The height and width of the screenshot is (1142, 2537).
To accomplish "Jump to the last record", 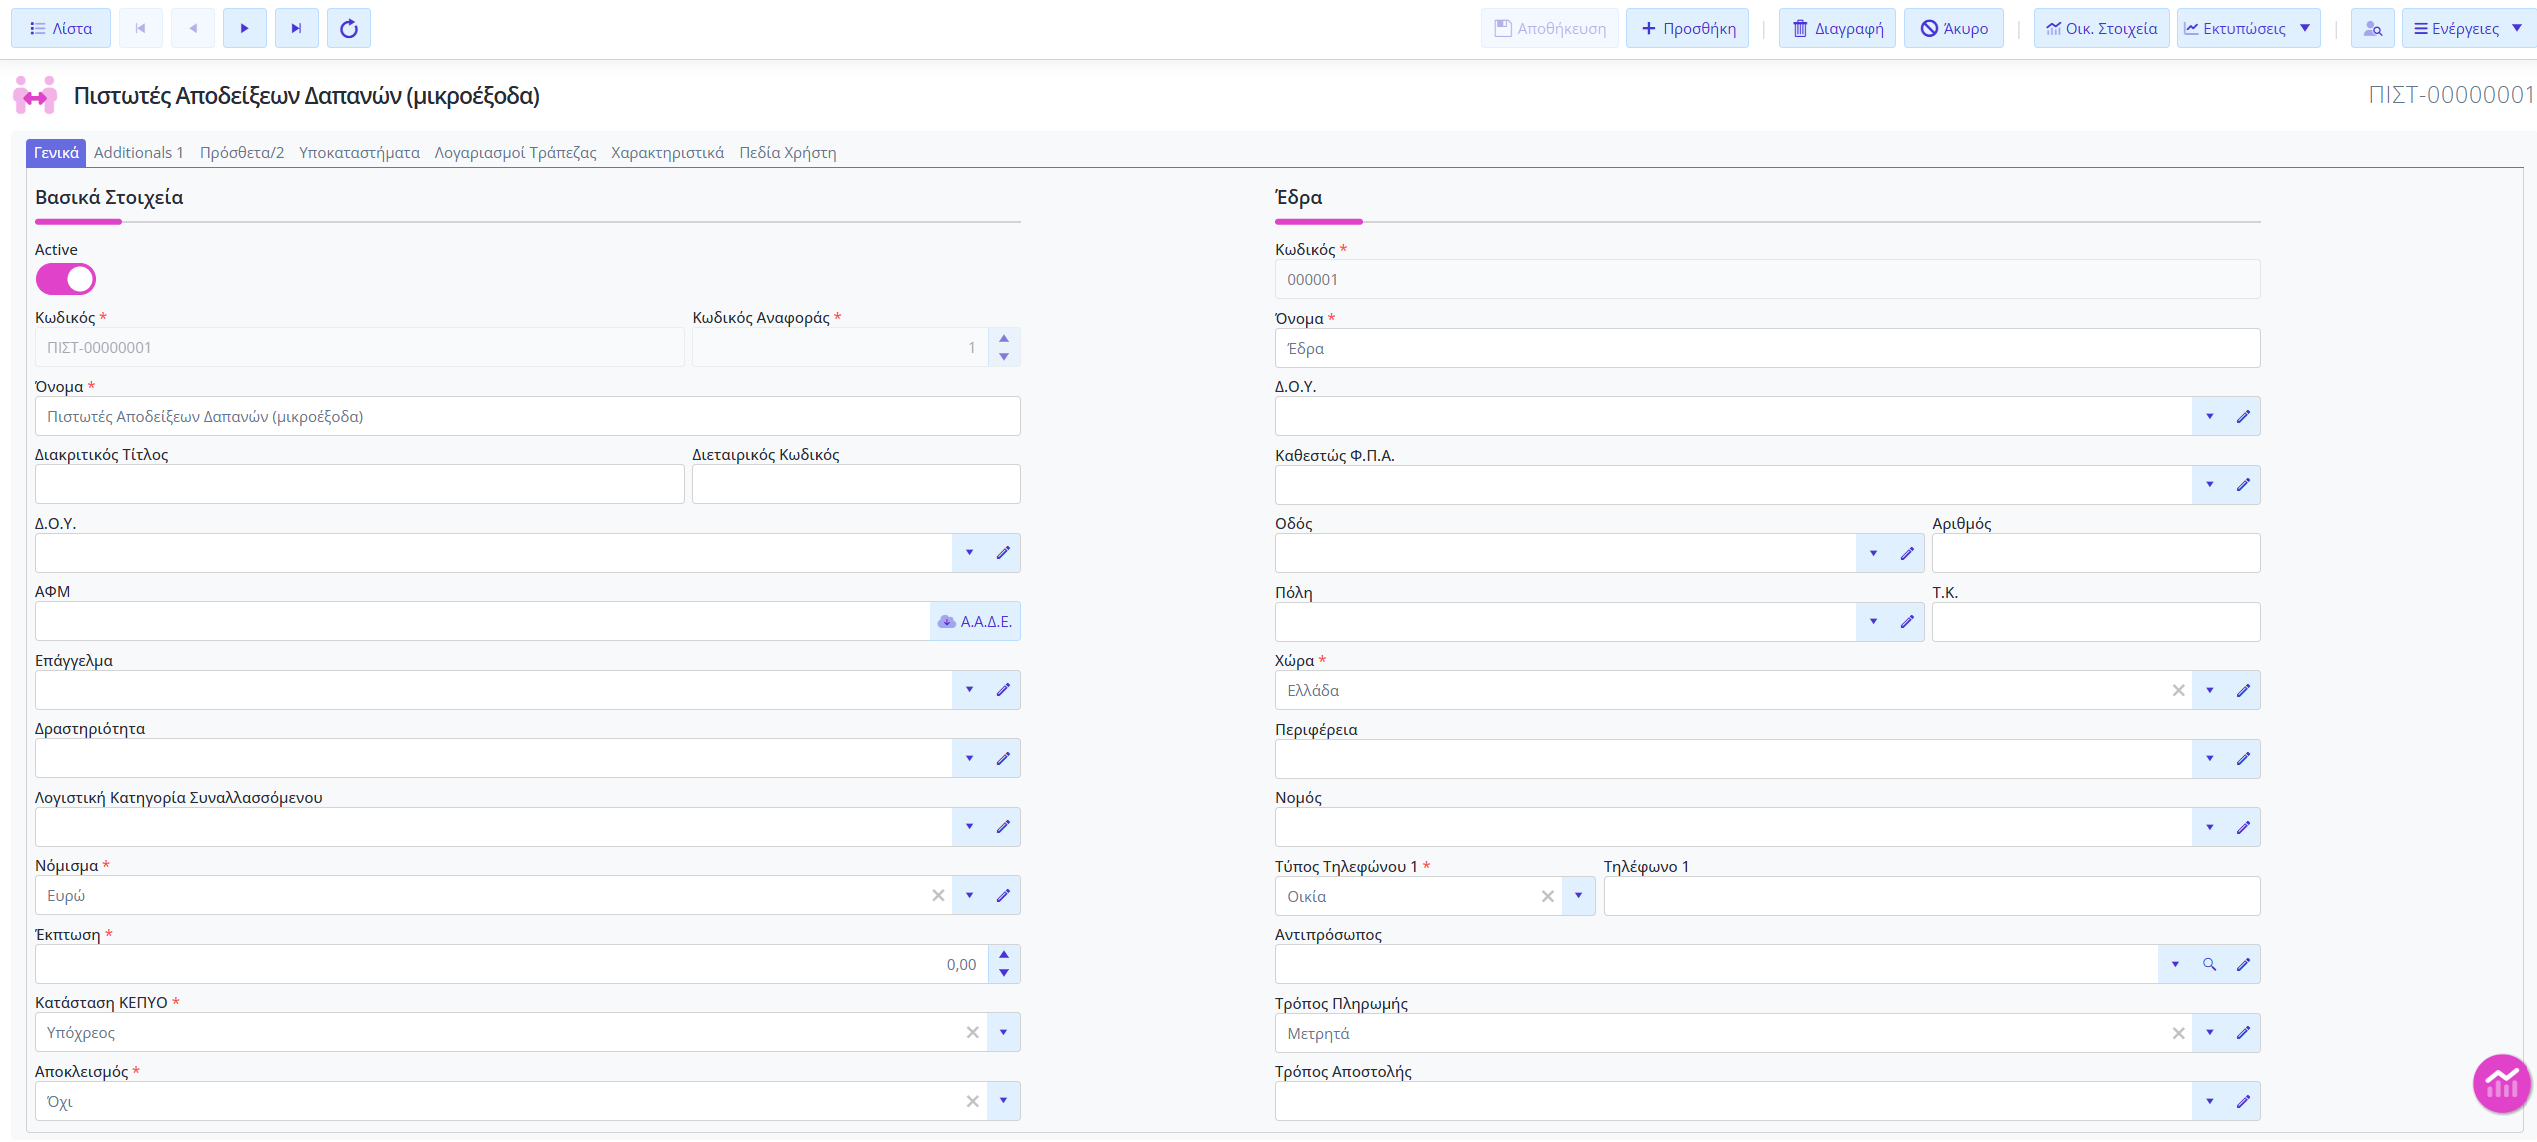I will [296, 28].
